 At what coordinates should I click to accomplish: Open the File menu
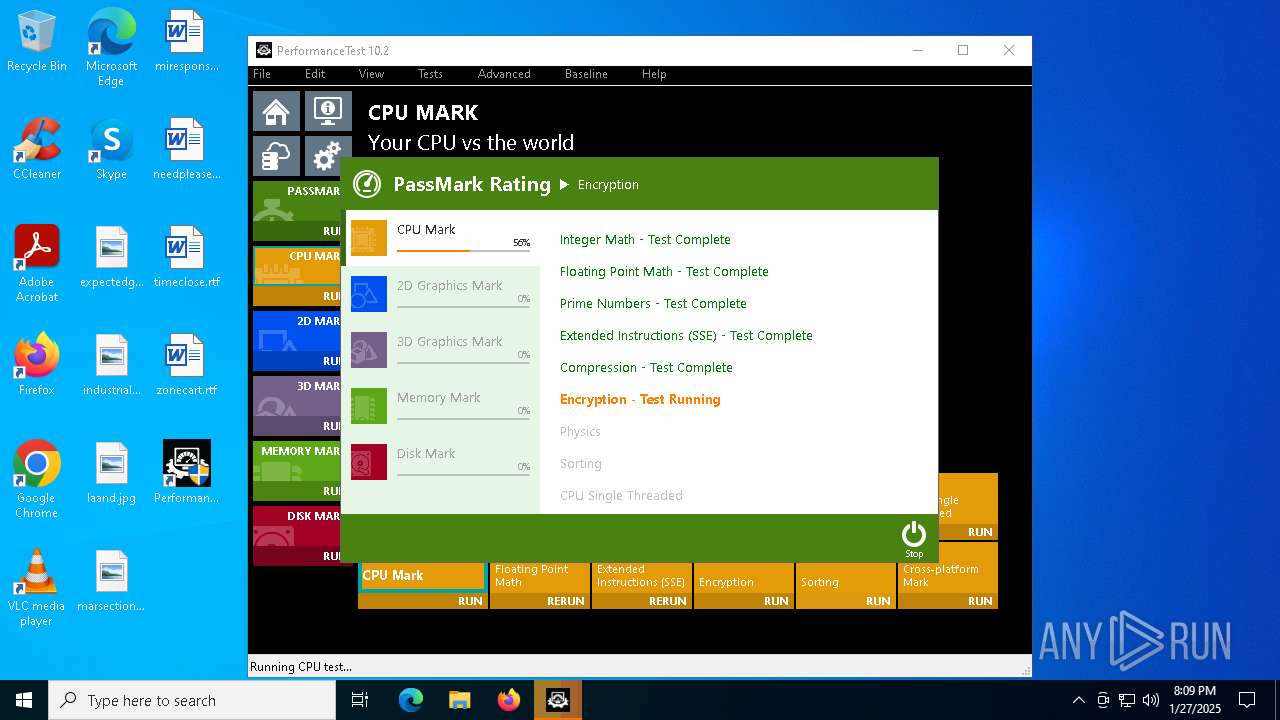[262, 74]
